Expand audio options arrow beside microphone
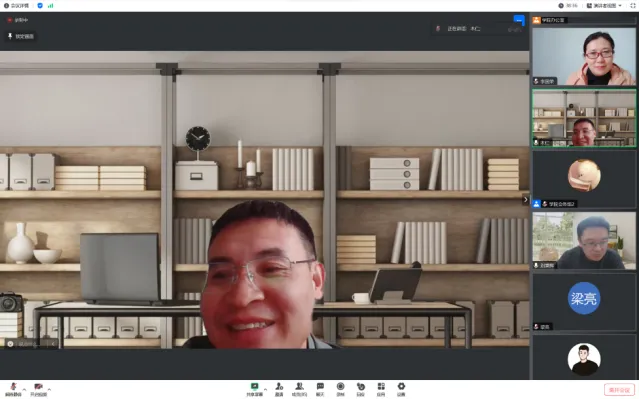640x400 pixels. (x=24, y=387)
